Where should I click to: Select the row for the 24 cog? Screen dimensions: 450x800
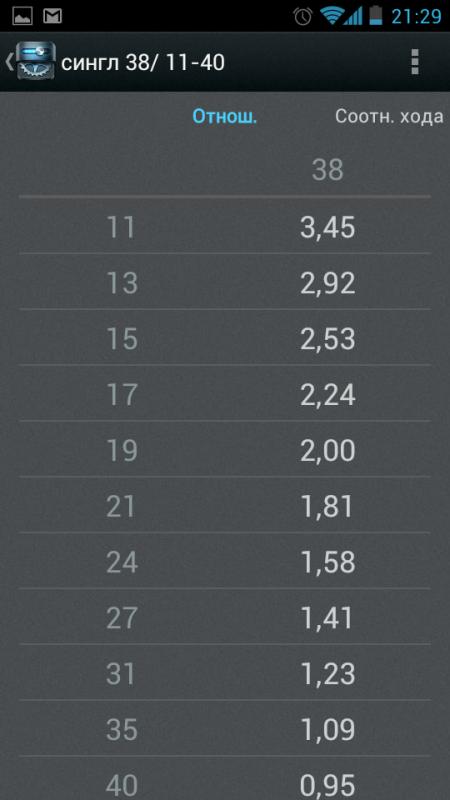coord(224,561)
